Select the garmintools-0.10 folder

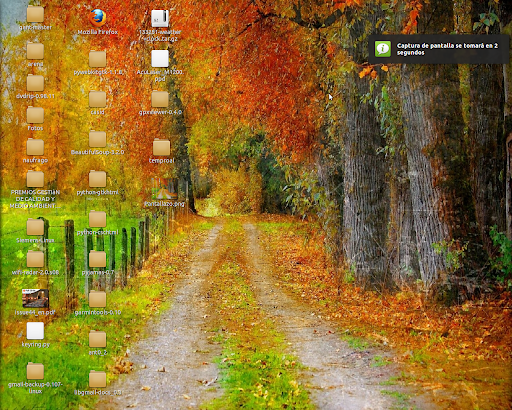click(97, 299)
